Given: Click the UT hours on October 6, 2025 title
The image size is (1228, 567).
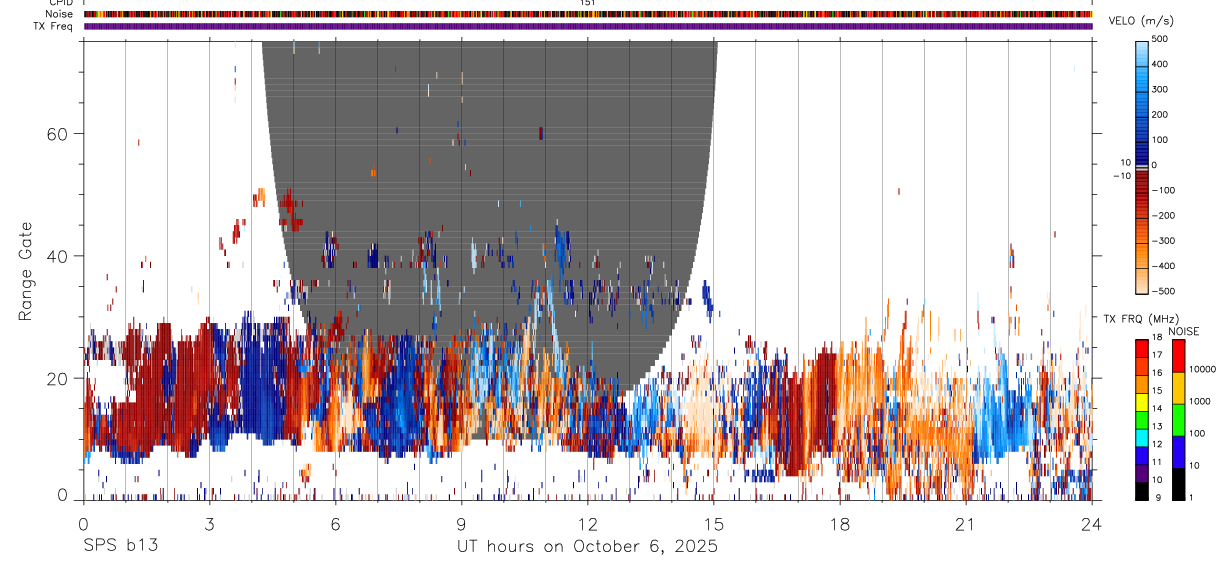Looking at the screenshot, I should point(588,547).
